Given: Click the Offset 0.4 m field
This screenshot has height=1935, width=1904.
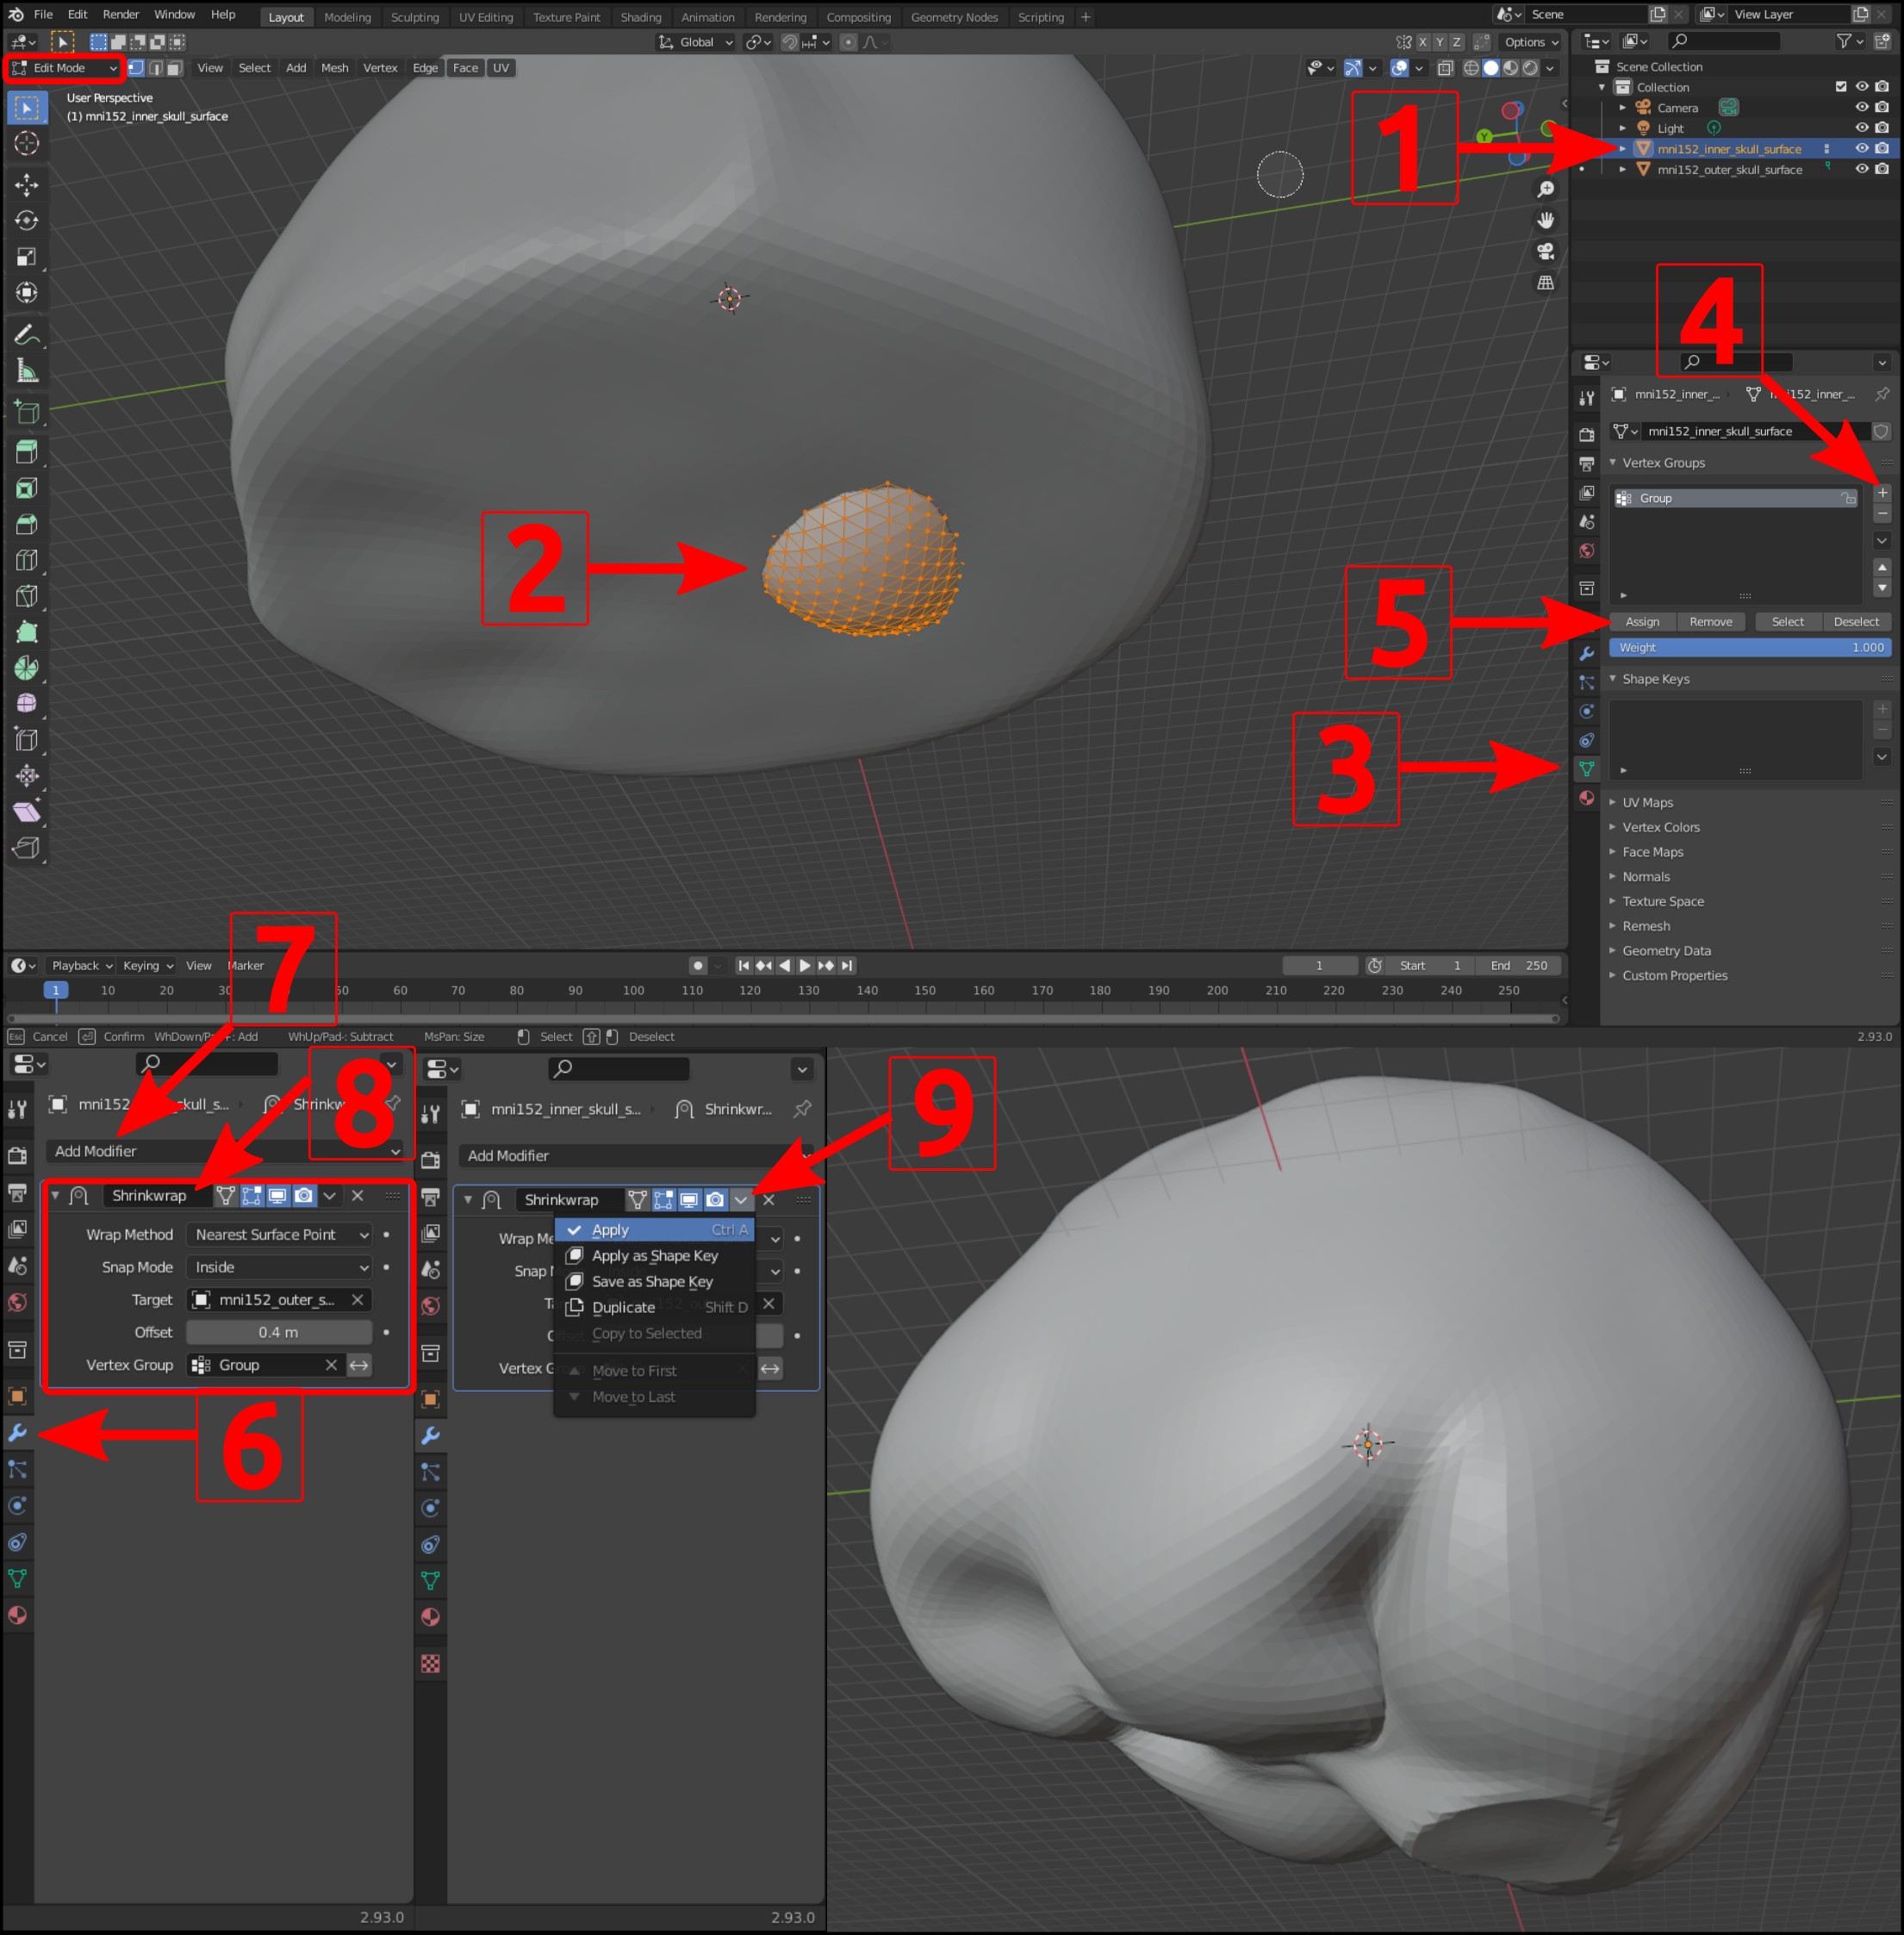Looking at the screenshot, I should 279,1332.
